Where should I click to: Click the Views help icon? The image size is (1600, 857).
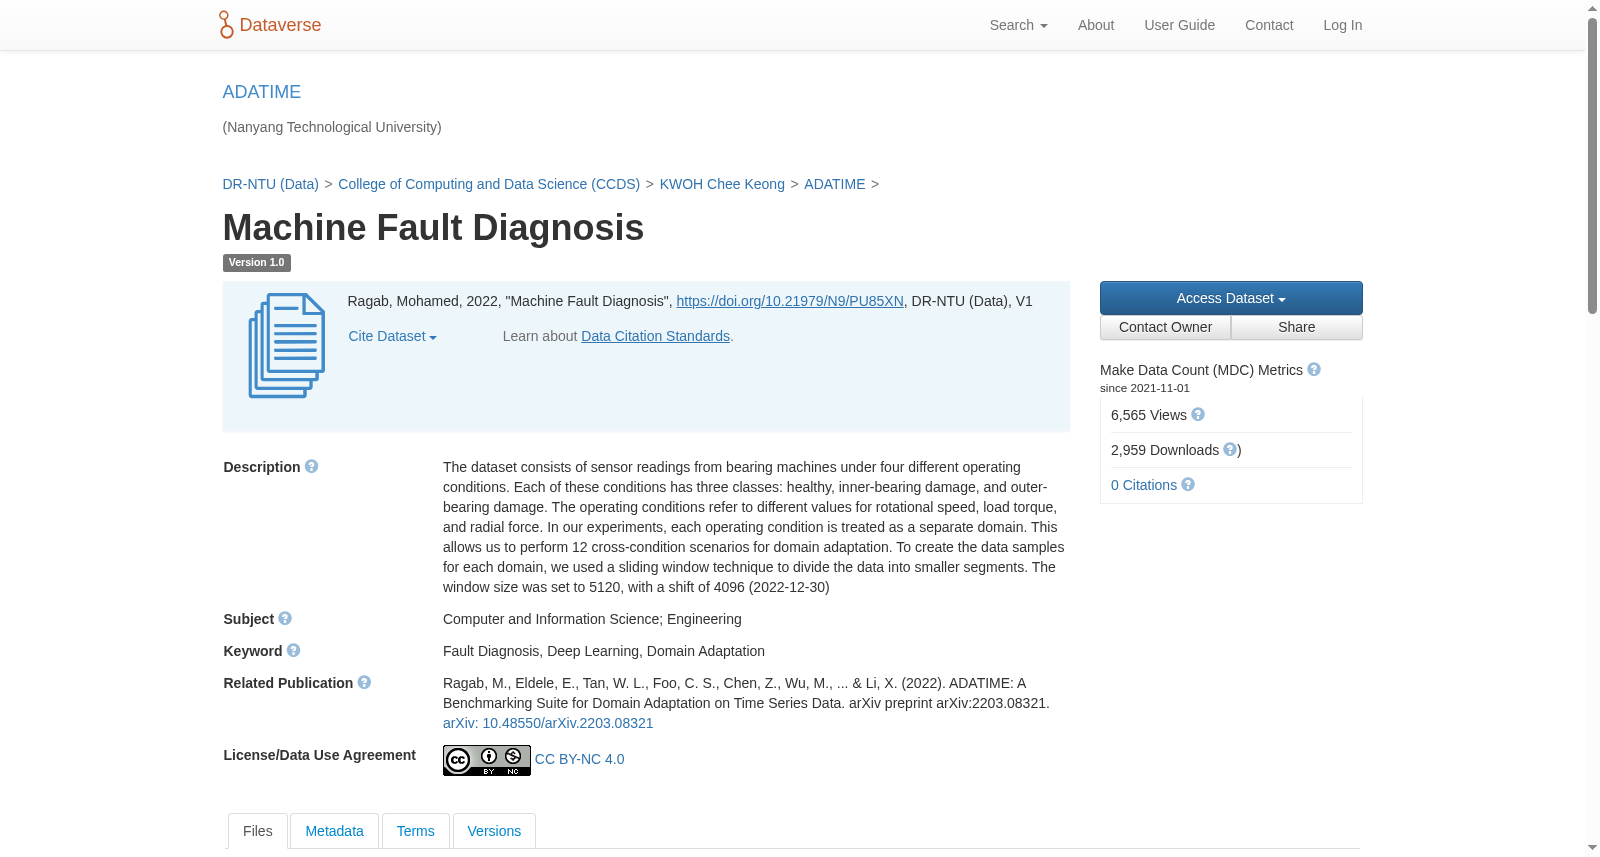coord(1198,415)
